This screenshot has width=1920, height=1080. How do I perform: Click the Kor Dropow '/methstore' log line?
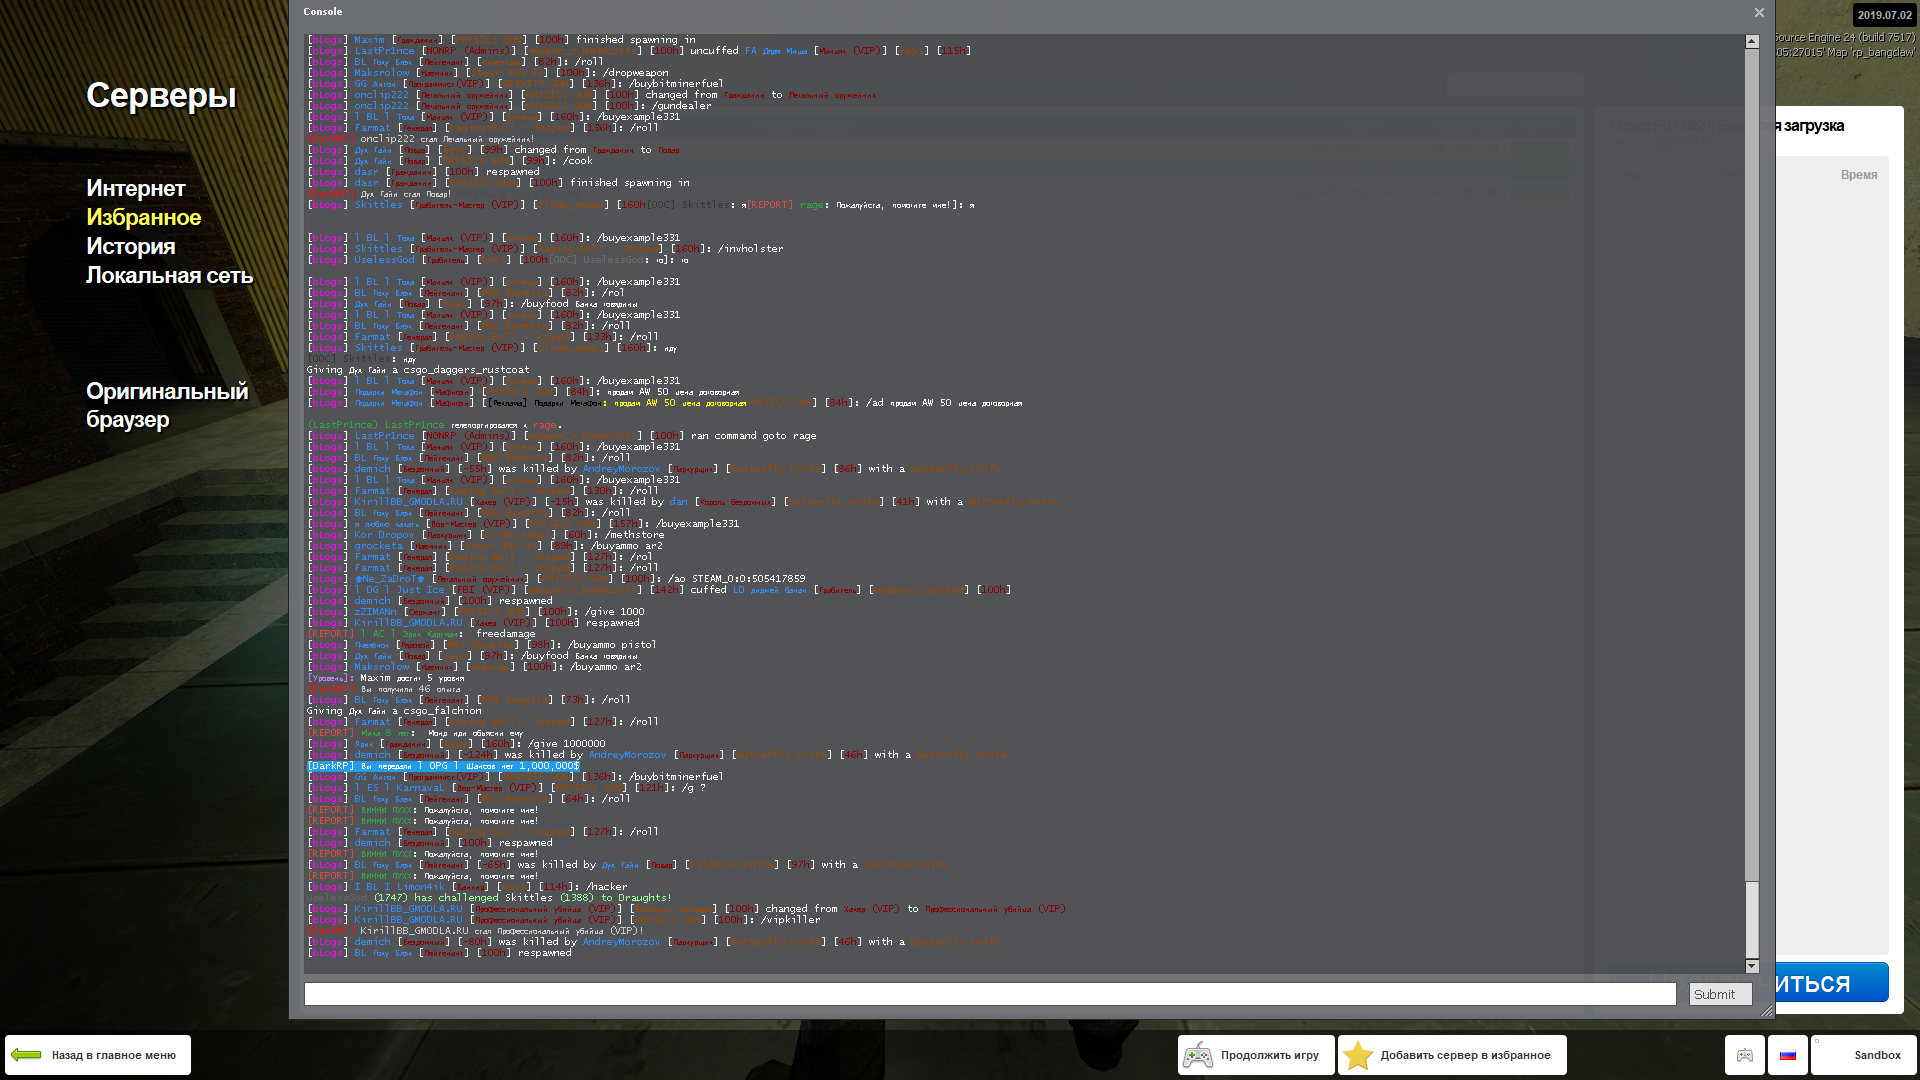pos(485,535)
